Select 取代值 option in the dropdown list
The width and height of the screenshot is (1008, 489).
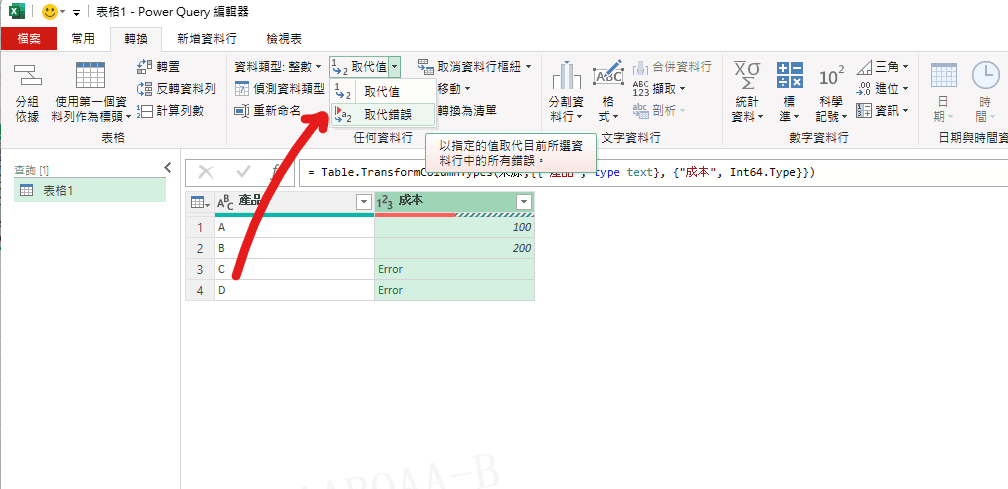click(x=381, y=92)
